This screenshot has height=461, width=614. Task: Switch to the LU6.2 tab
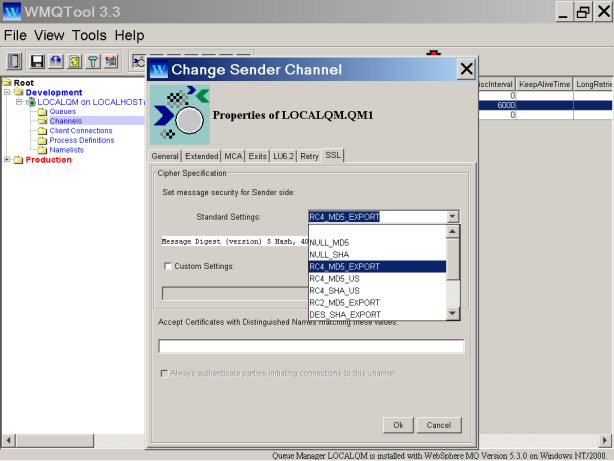[x=283, y=156]
